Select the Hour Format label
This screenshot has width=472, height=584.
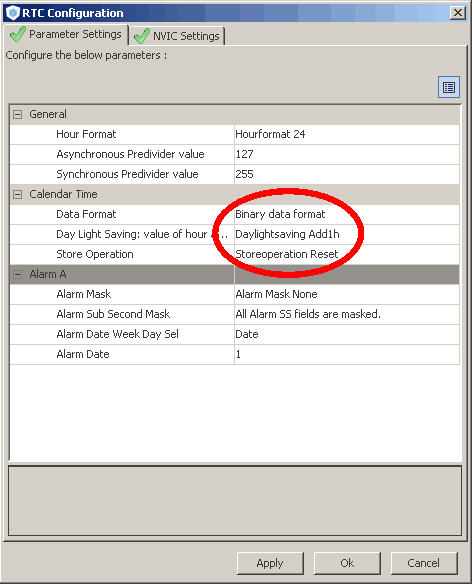86,134
